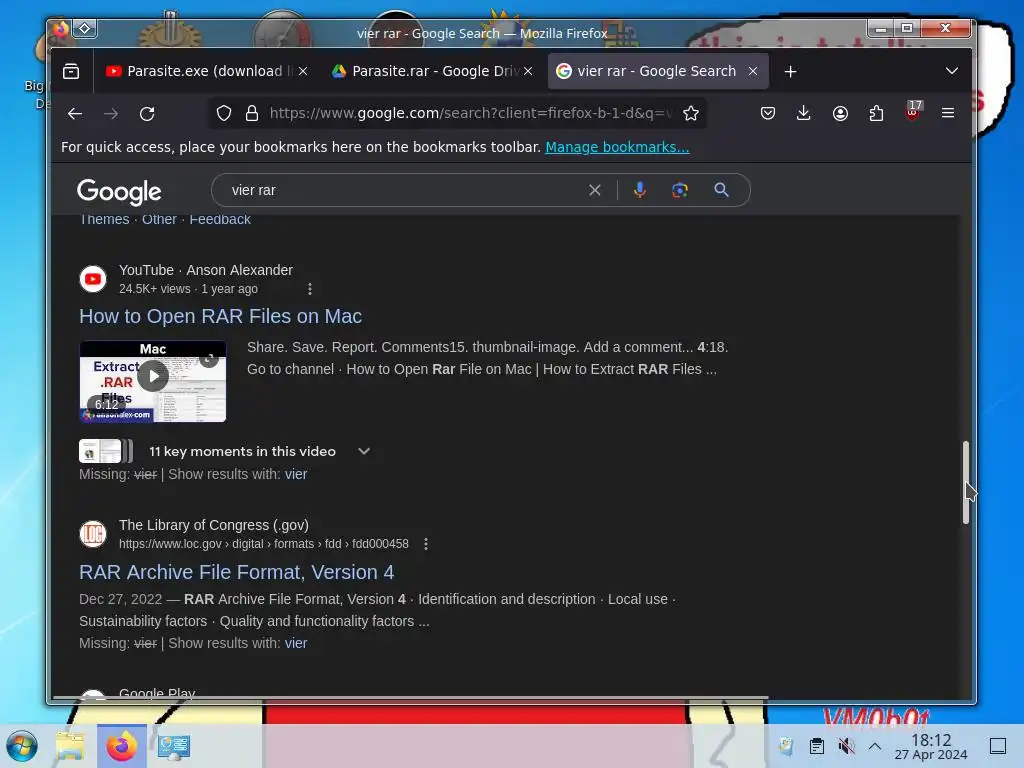The image size is (1024, 768).
Task: Click into the Google search box
Action: click(x=405, y=190)
